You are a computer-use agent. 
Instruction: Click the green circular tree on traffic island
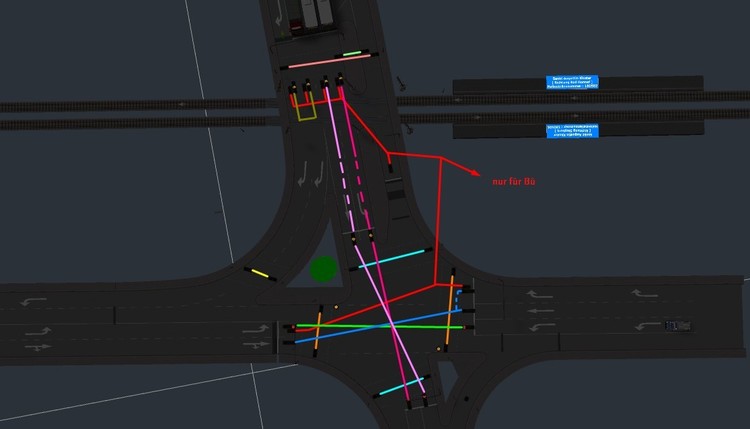click(x=323, y=268)
